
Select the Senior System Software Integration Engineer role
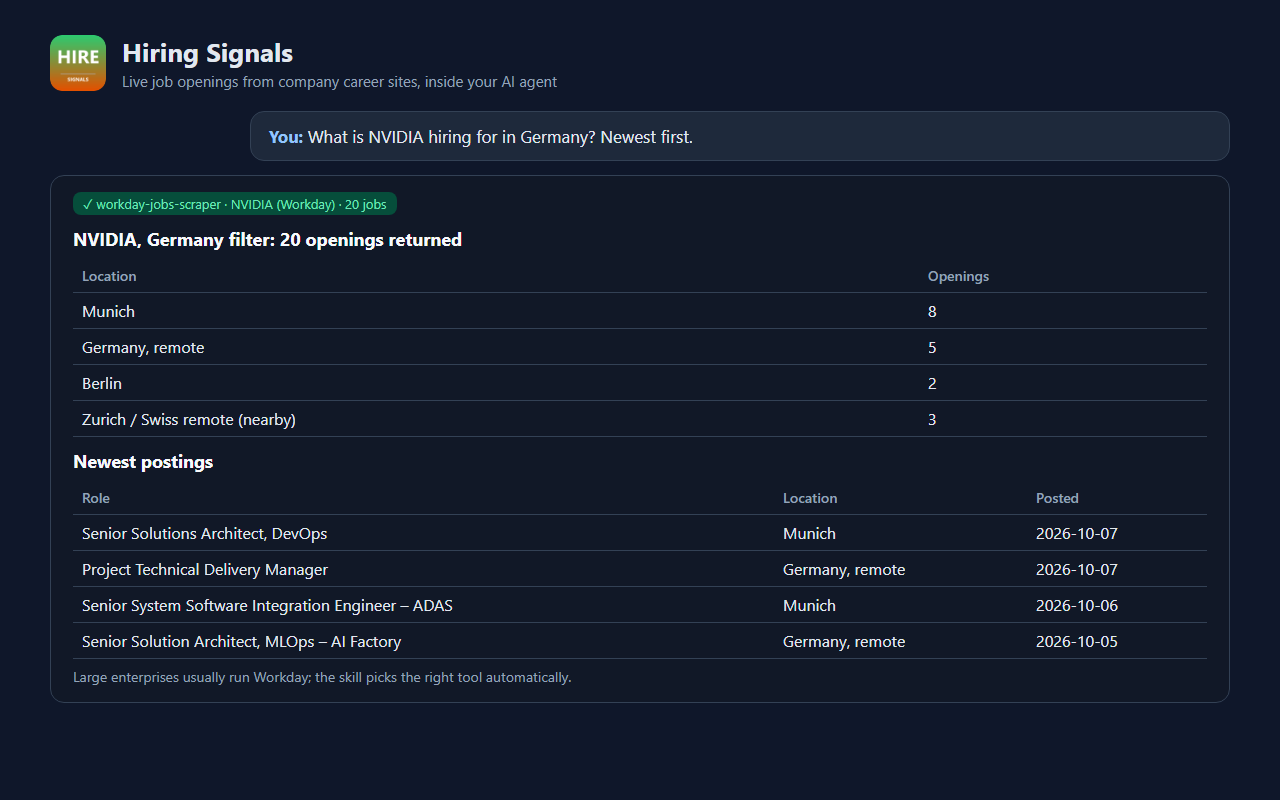click(267, 606)
